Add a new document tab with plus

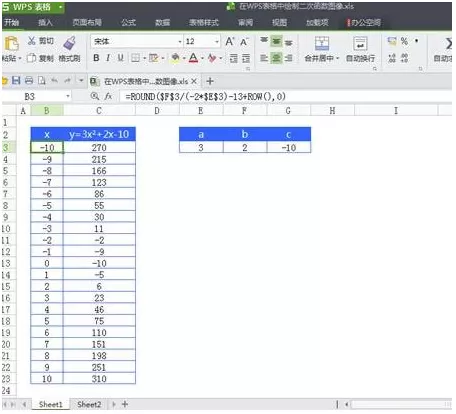coord(210,81)
